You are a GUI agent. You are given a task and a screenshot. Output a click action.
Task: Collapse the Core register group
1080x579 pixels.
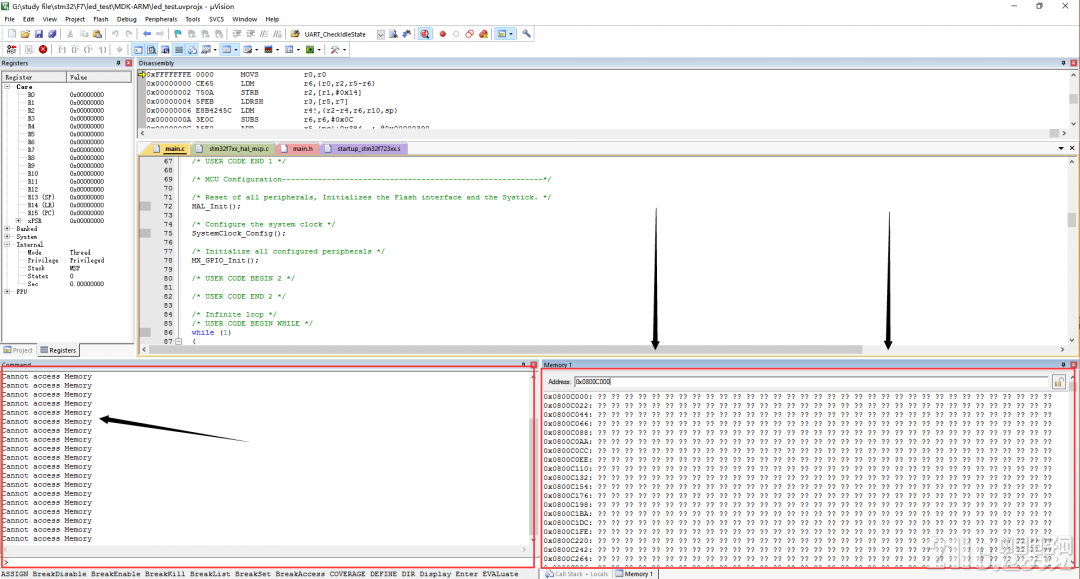pyautogui.click(x=8, y=87)
